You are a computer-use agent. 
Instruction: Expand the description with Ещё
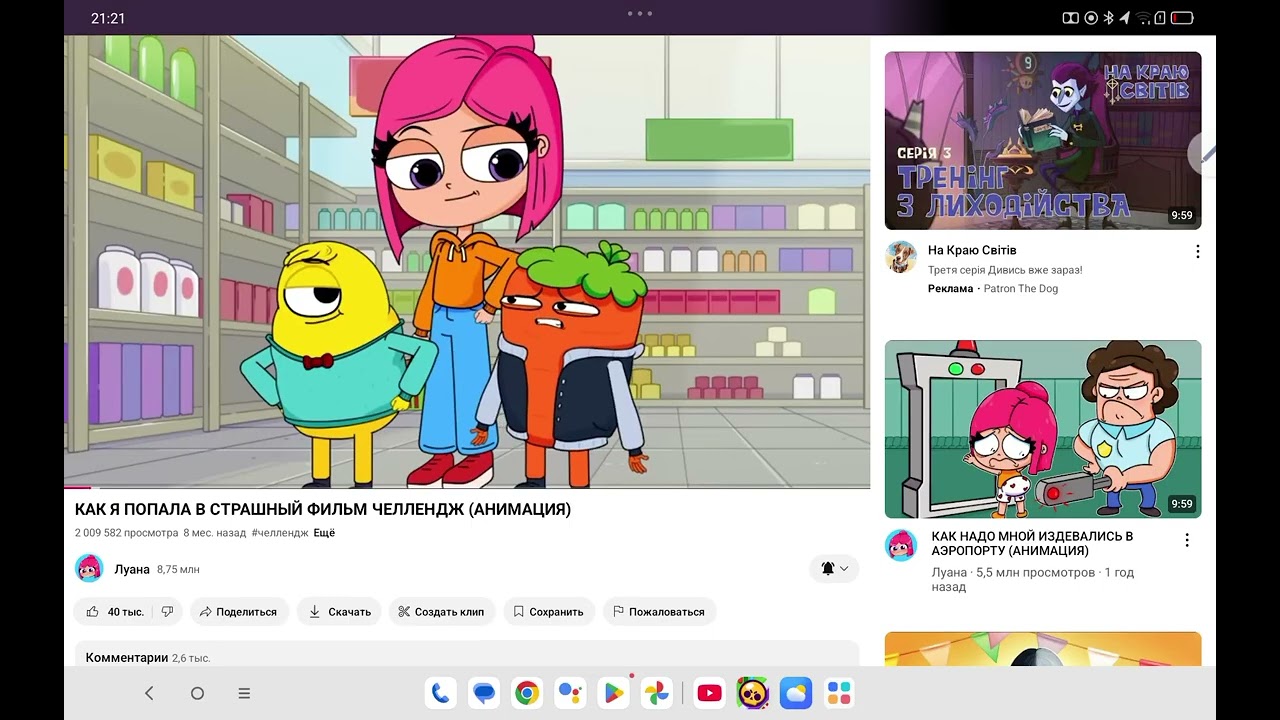(x=324, y=533)
